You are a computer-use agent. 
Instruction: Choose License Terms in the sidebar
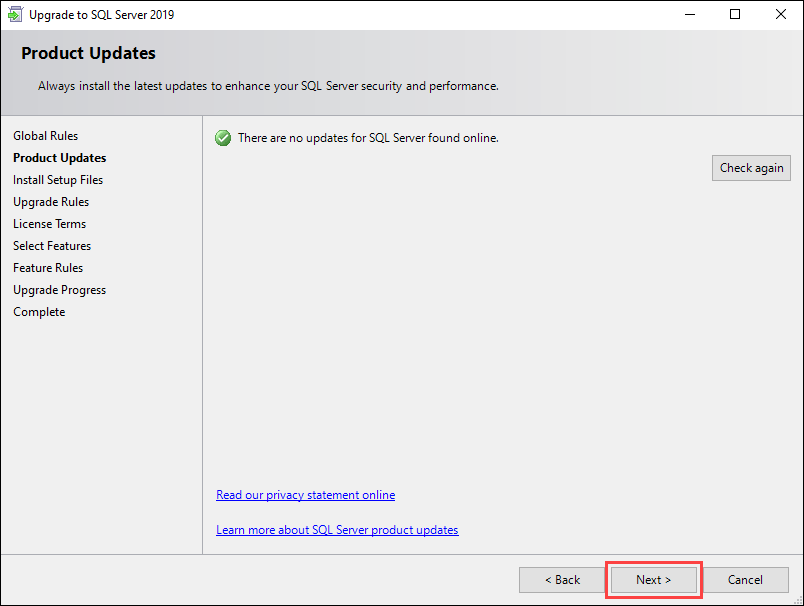point(49,224)
